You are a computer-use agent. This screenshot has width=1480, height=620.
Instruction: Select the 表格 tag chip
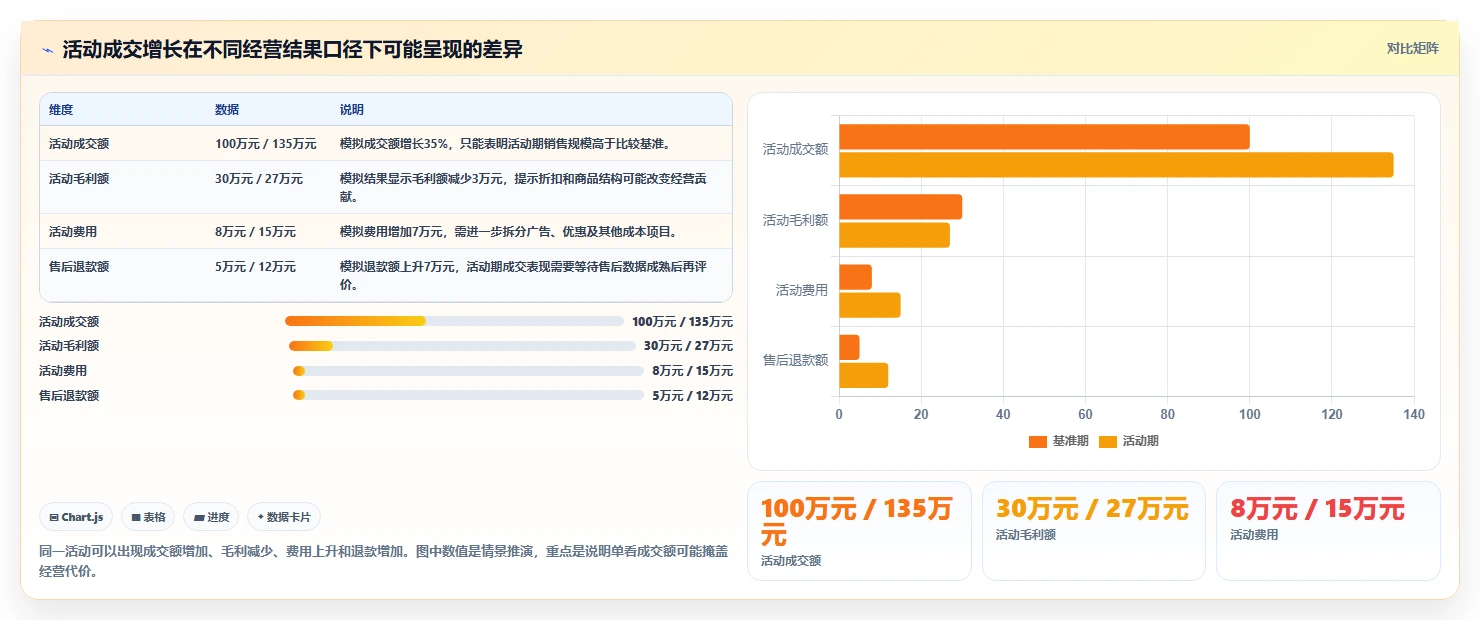pos(148,517)
